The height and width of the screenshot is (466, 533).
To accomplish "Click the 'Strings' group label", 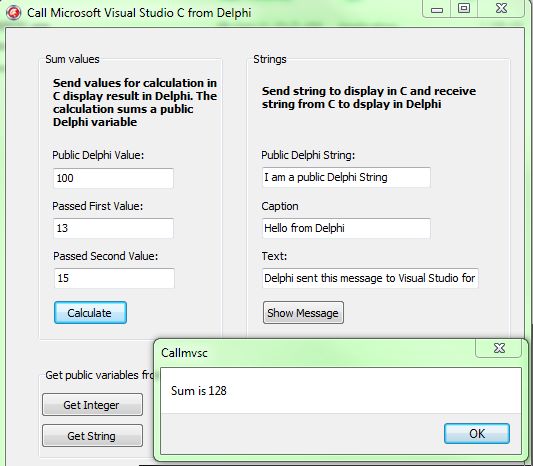I will (270, 59).
